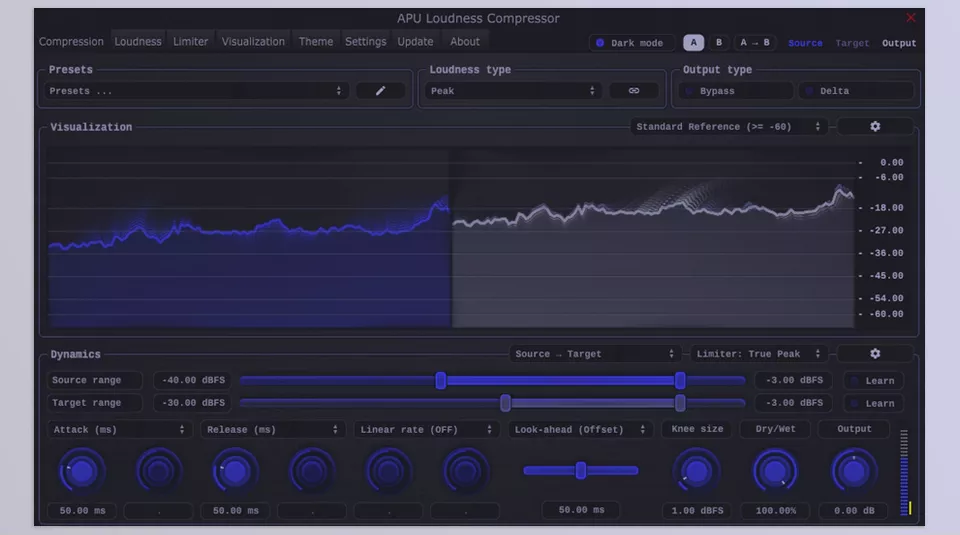Screen dimensions: 960x535
Task: Open the Loudness type Peak dropdown
Action: point(513,91)
